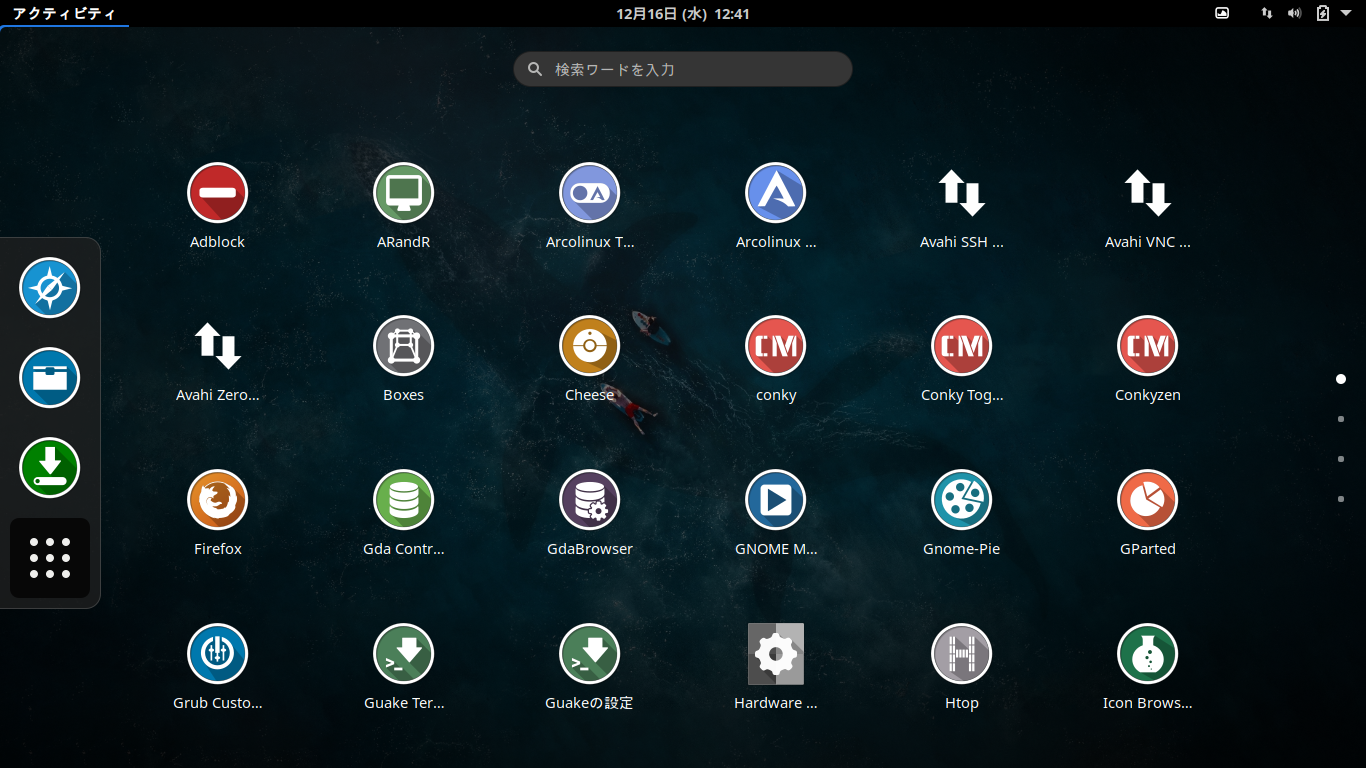The image size is (1366, 768).
Task: Click the screenshot tray icon in top bar
Action: (1222, 13)
